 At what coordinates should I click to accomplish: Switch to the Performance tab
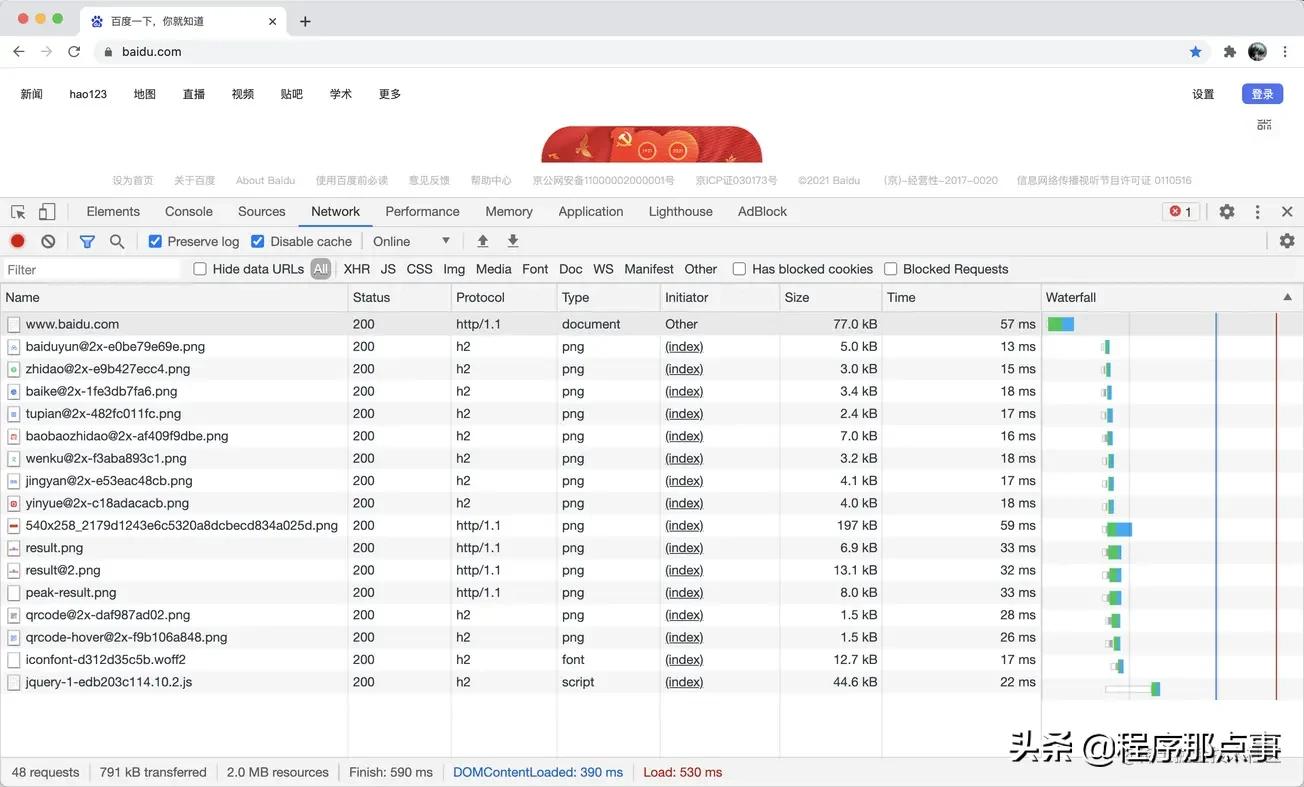point(422,212)
